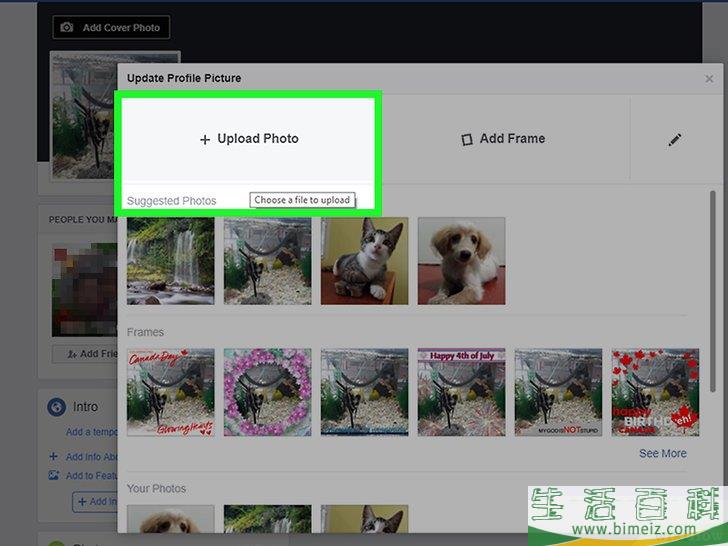Select the fish tank suggested photo

point(267,261)
